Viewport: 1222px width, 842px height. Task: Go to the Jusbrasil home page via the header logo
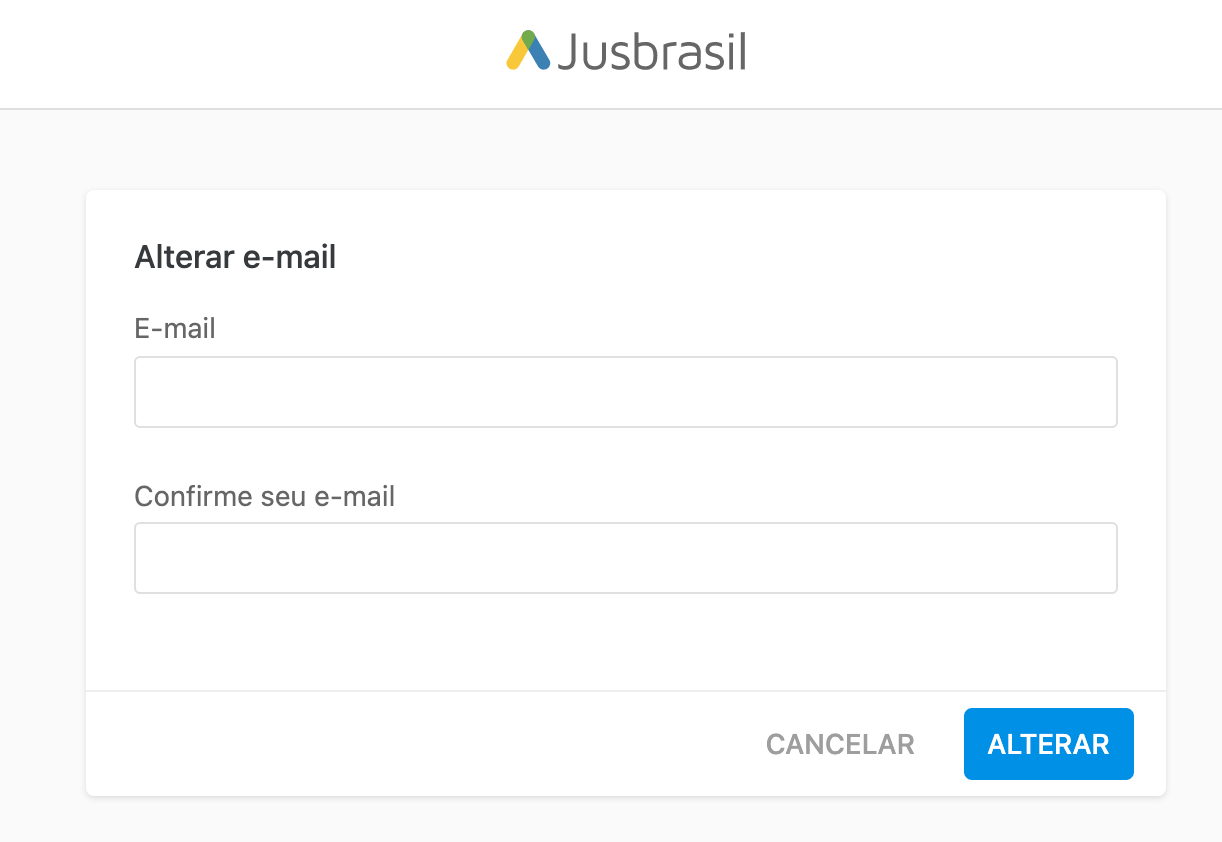pyautogui.click(x=626, y=51)
